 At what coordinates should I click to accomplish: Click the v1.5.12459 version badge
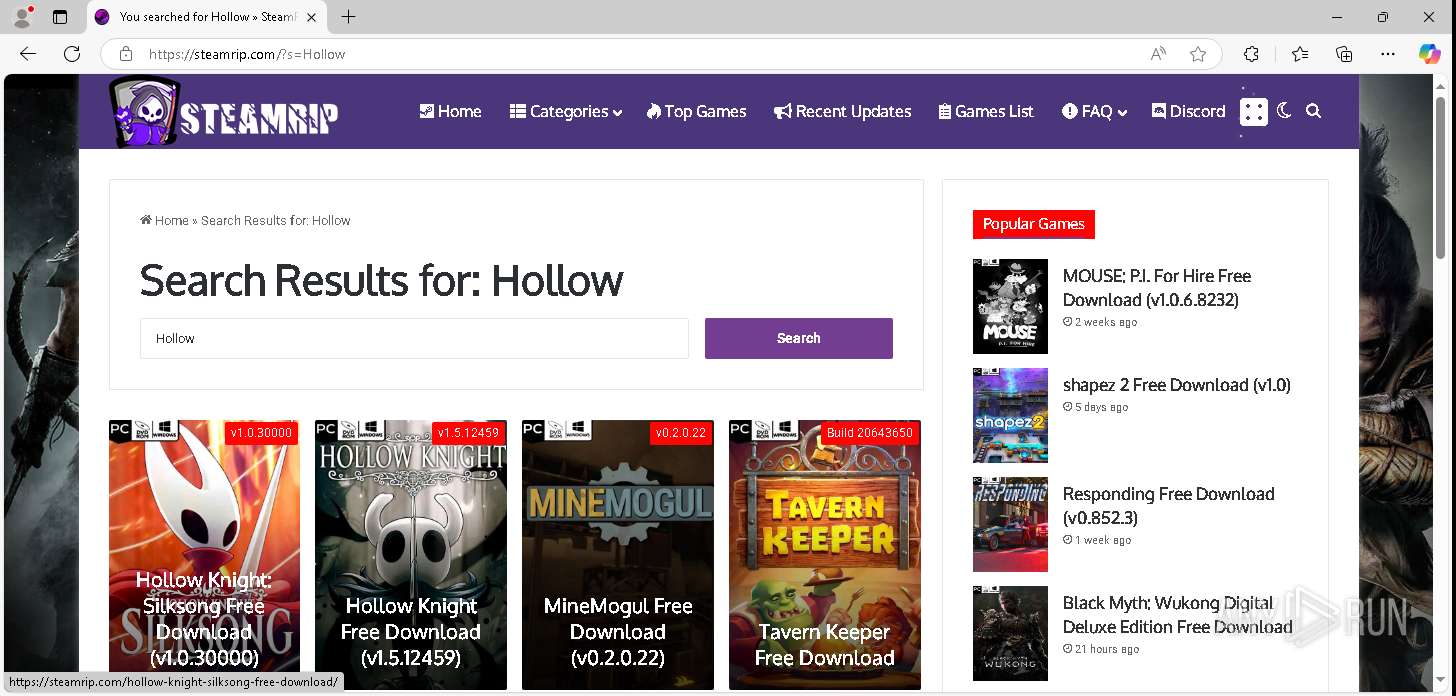click(468, 433)
